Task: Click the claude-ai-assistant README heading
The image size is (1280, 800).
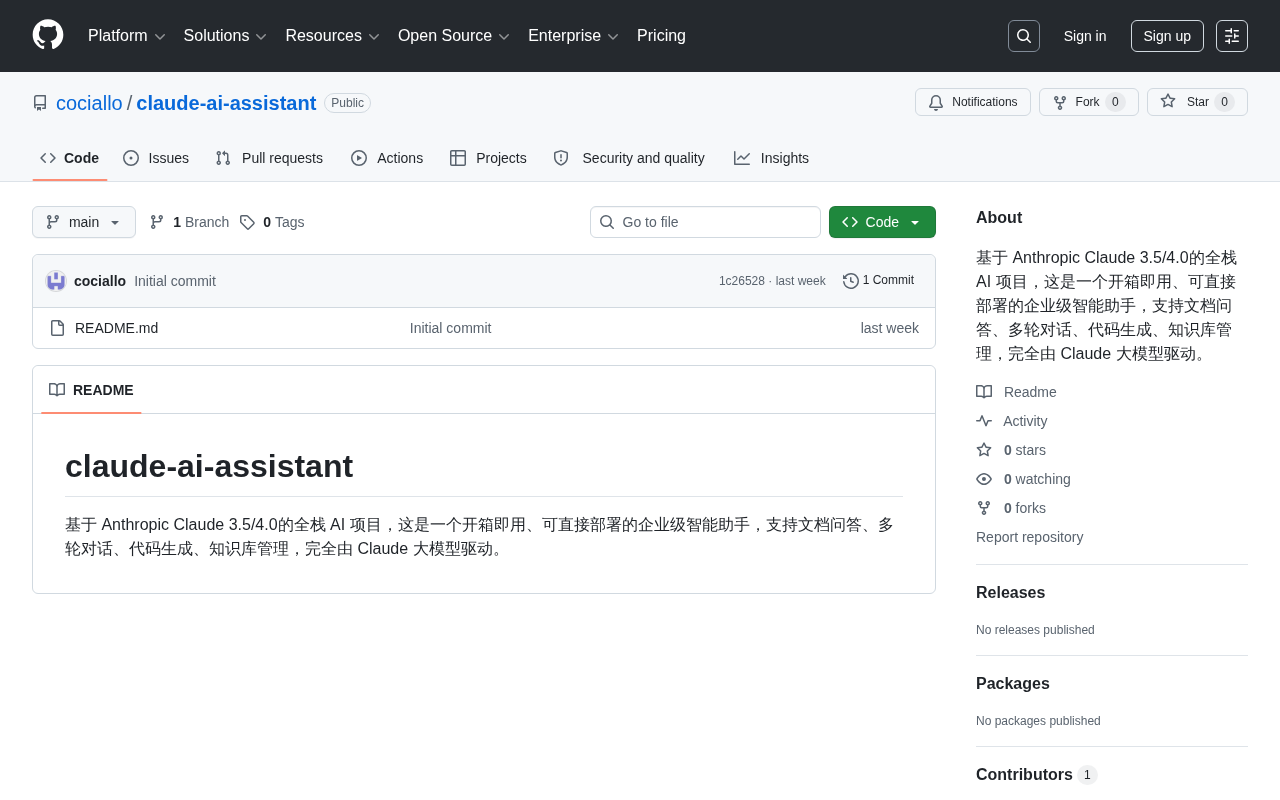Action: point(209,466)
